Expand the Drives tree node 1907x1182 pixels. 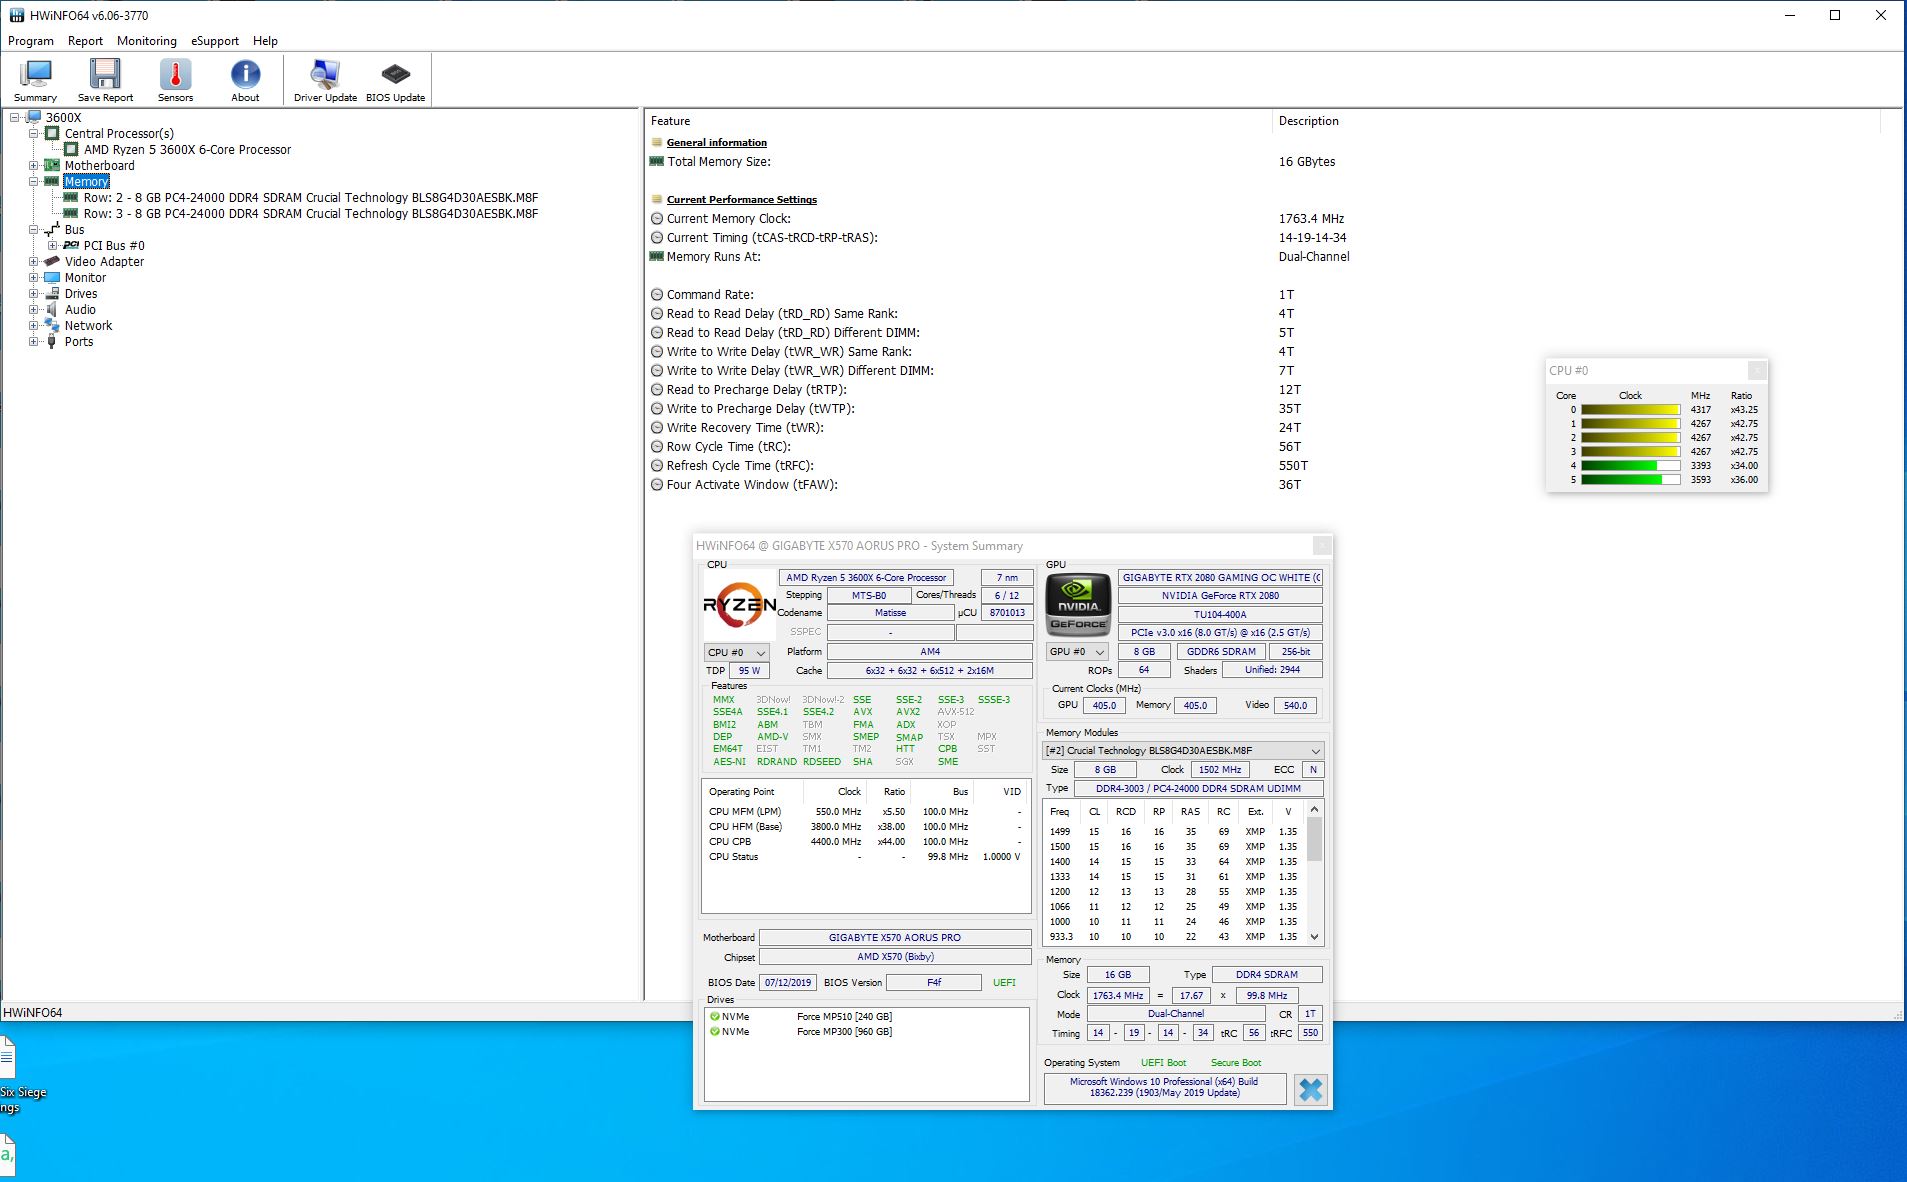tap(34, 293)
